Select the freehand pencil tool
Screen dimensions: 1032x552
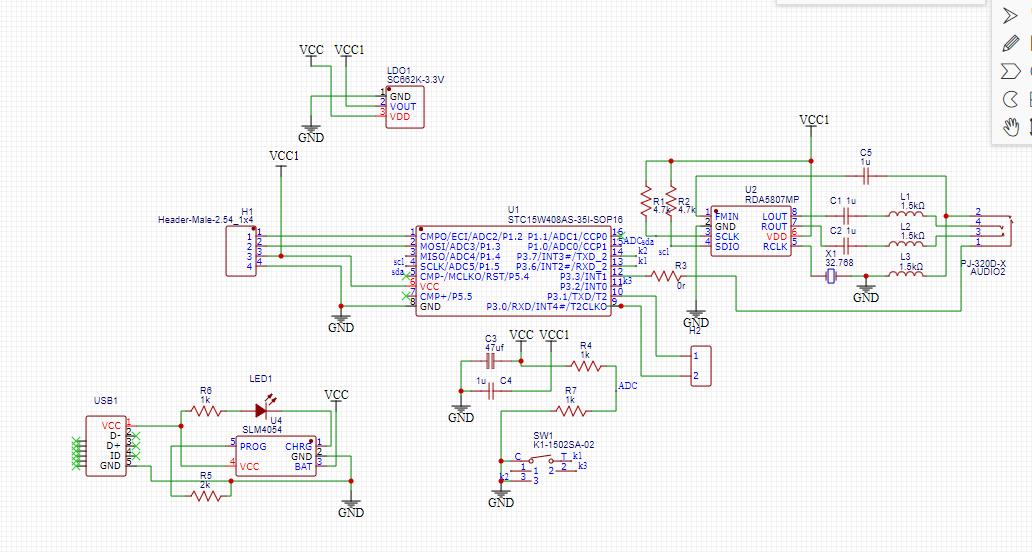[1010, 43]
